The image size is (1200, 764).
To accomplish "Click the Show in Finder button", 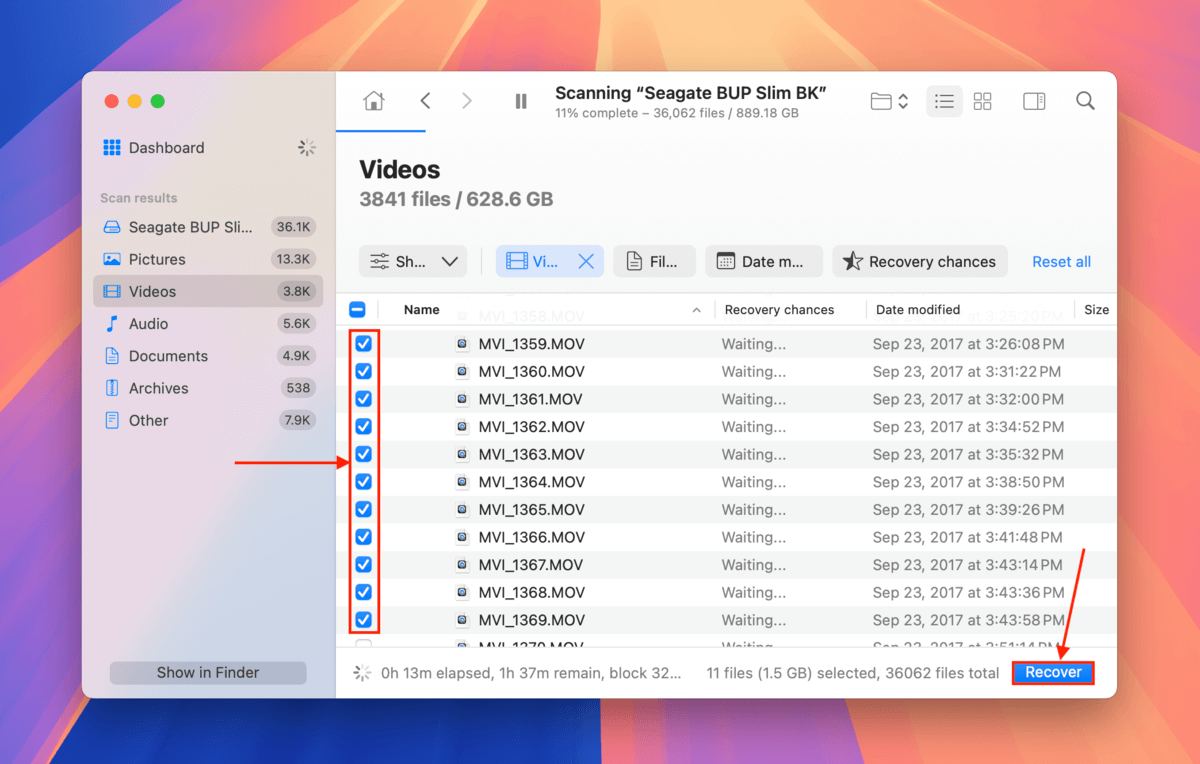I will point(208,673).
